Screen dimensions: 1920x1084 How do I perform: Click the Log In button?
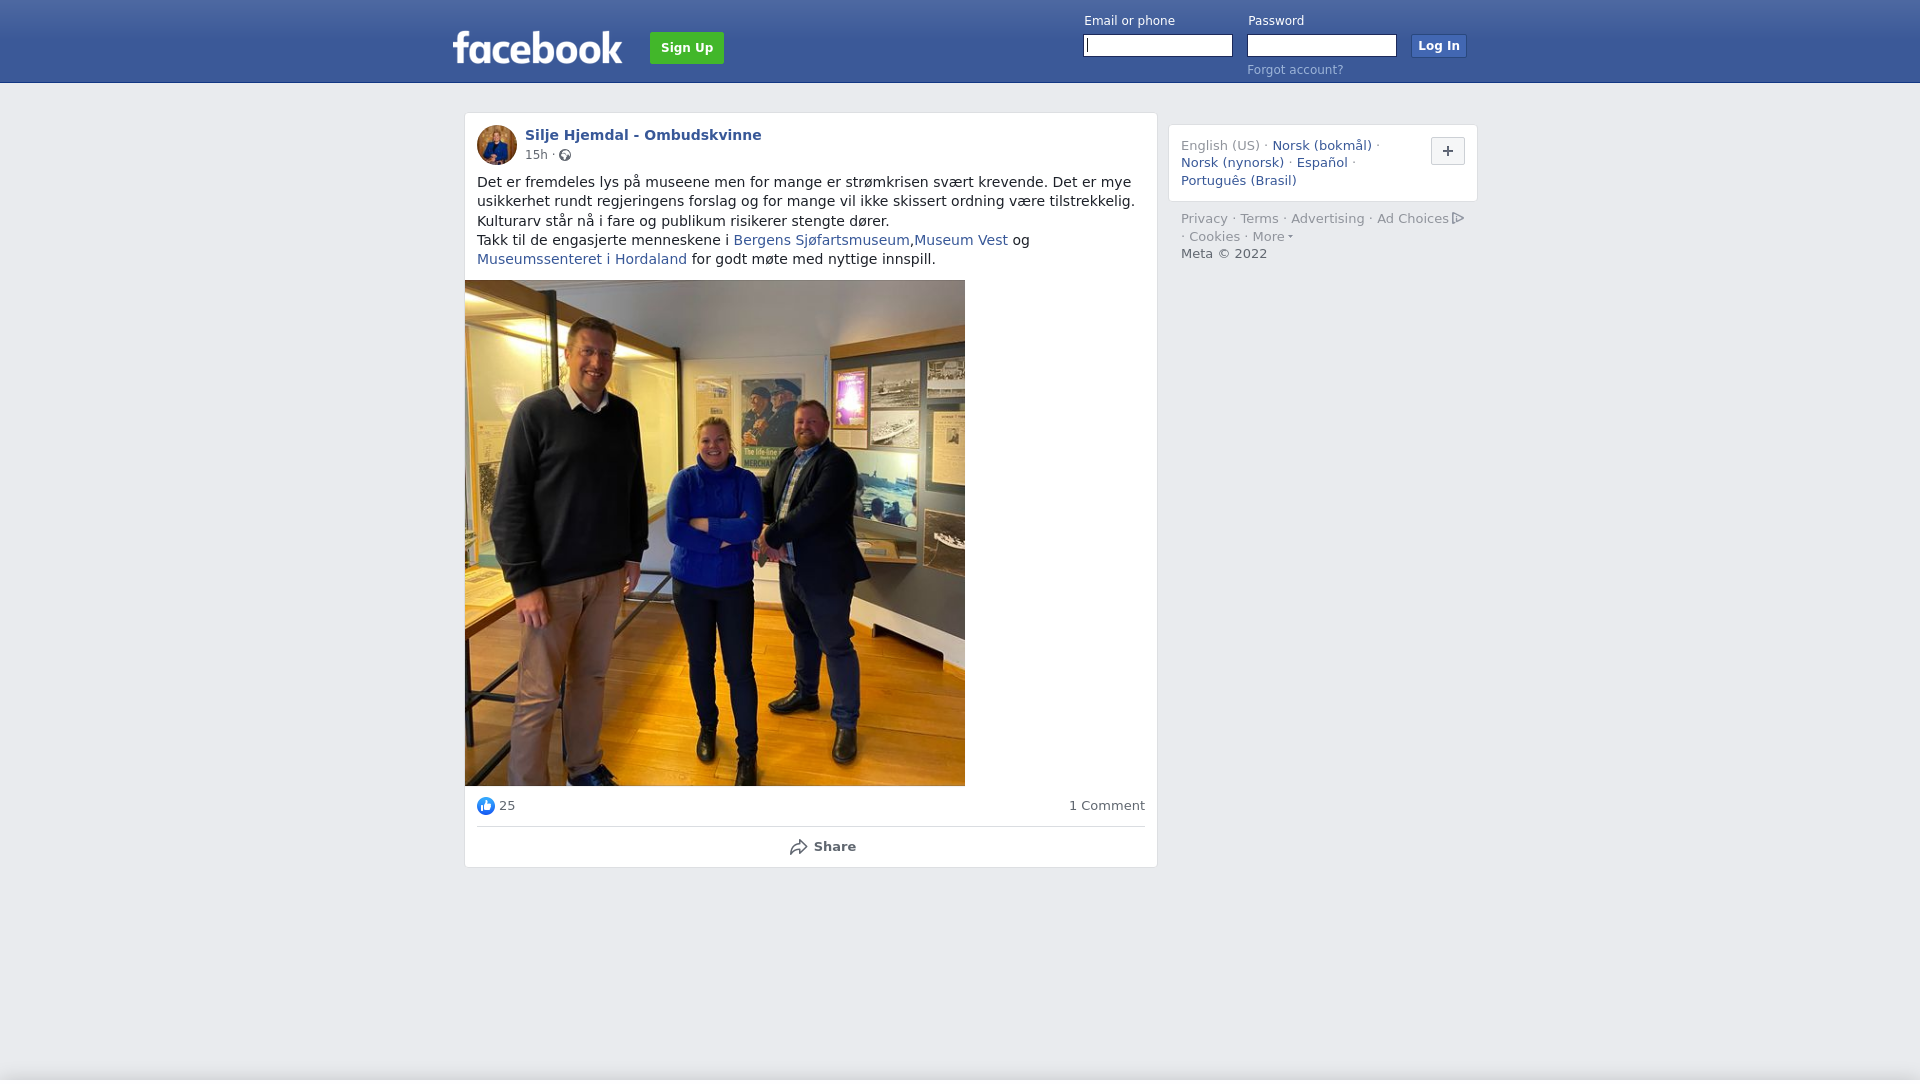point(1439,46)
